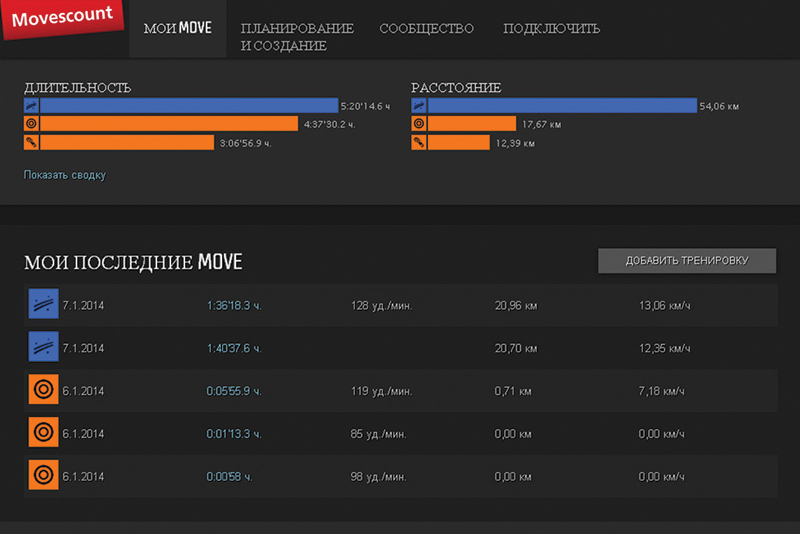The width and height of the screenshot is (800, 534).
Task: Select the blue 5:20'14.6 duration bar
Action: pyautogui.click(x=189, y=106)
